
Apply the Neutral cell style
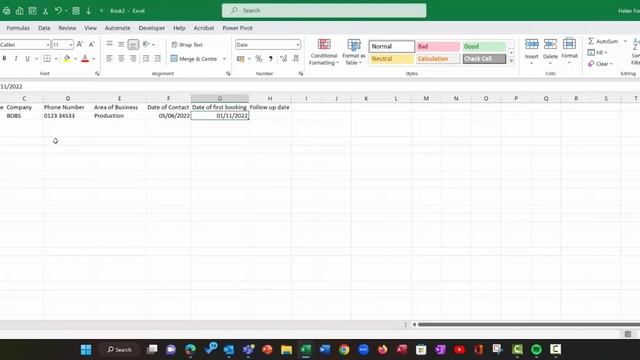[391, 59]
